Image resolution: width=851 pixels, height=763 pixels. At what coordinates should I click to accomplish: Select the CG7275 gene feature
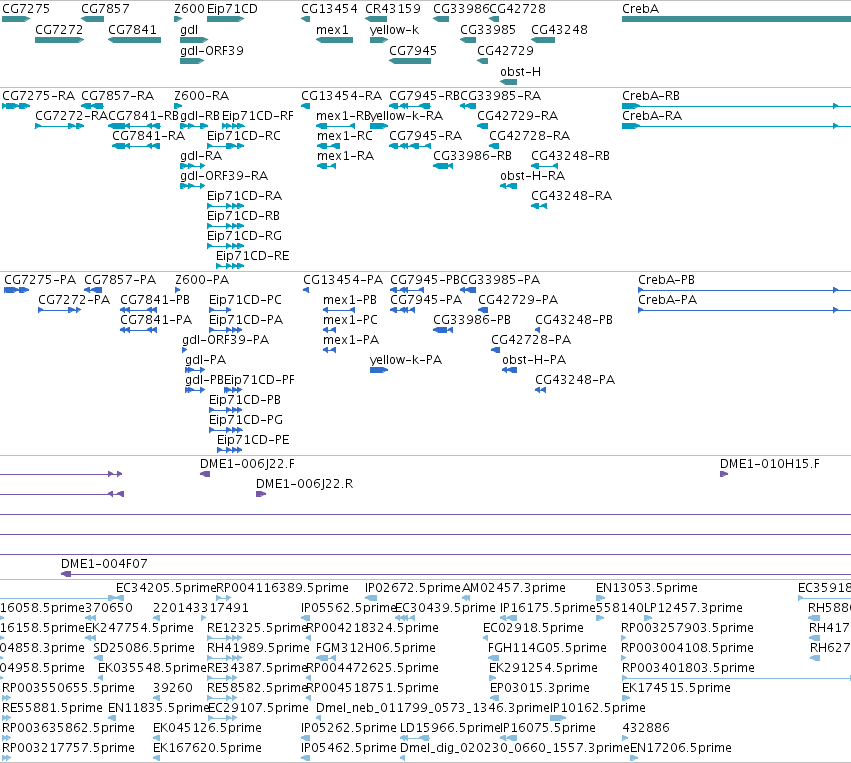16,19
